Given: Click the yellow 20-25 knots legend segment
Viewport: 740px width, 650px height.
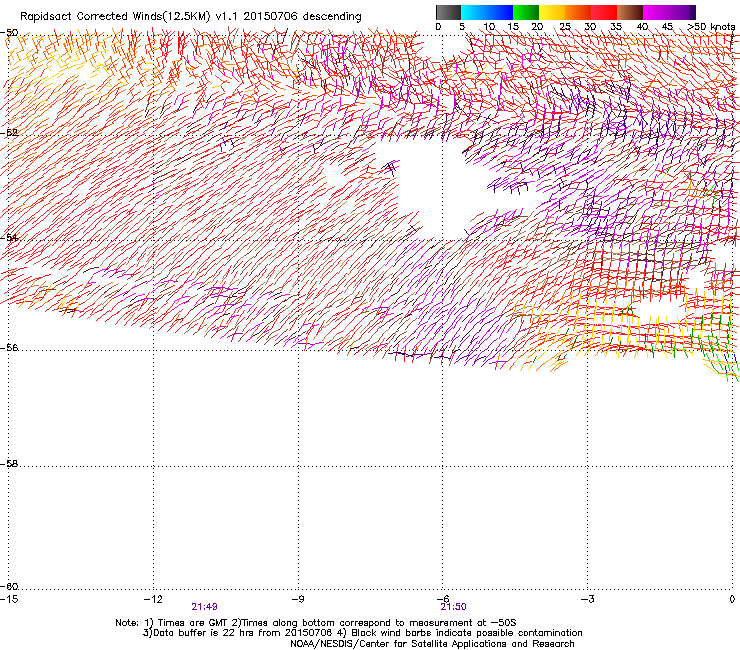Looking at the screenshot, I should point(552,12).
